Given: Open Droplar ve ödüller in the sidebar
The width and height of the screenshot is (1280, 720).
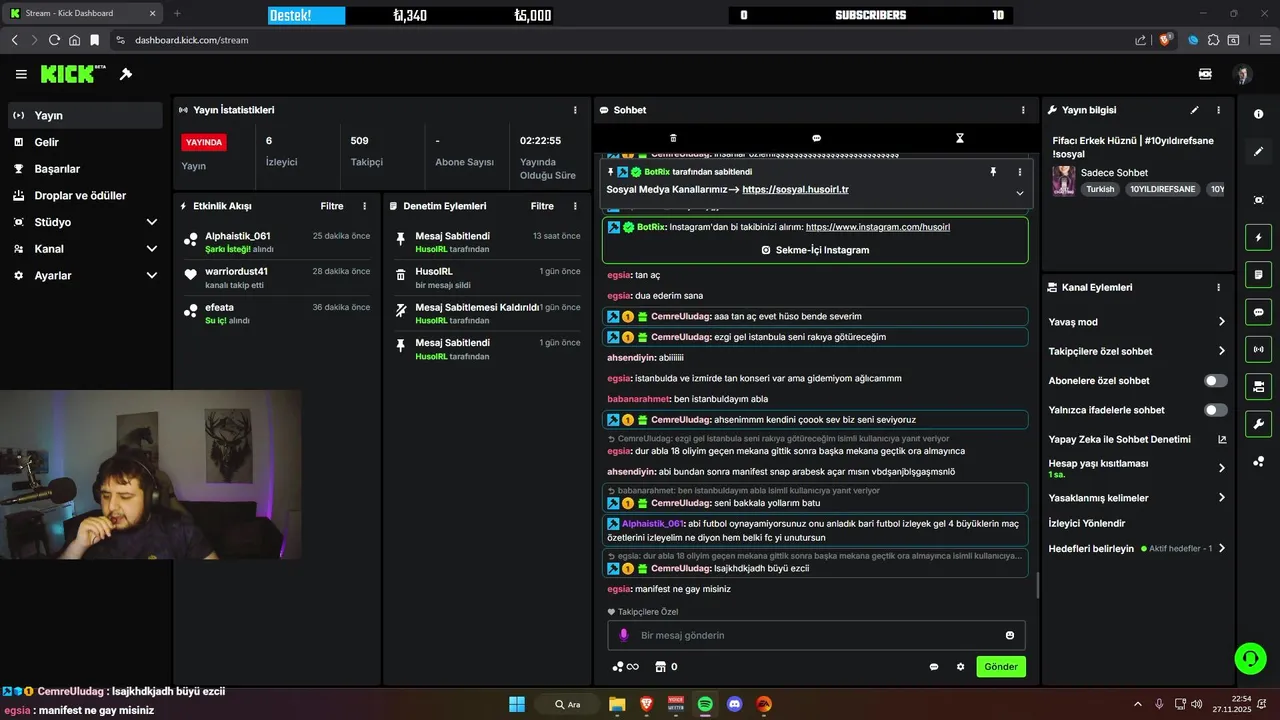Looking at the screenshot, I should [x=84, y=196].
